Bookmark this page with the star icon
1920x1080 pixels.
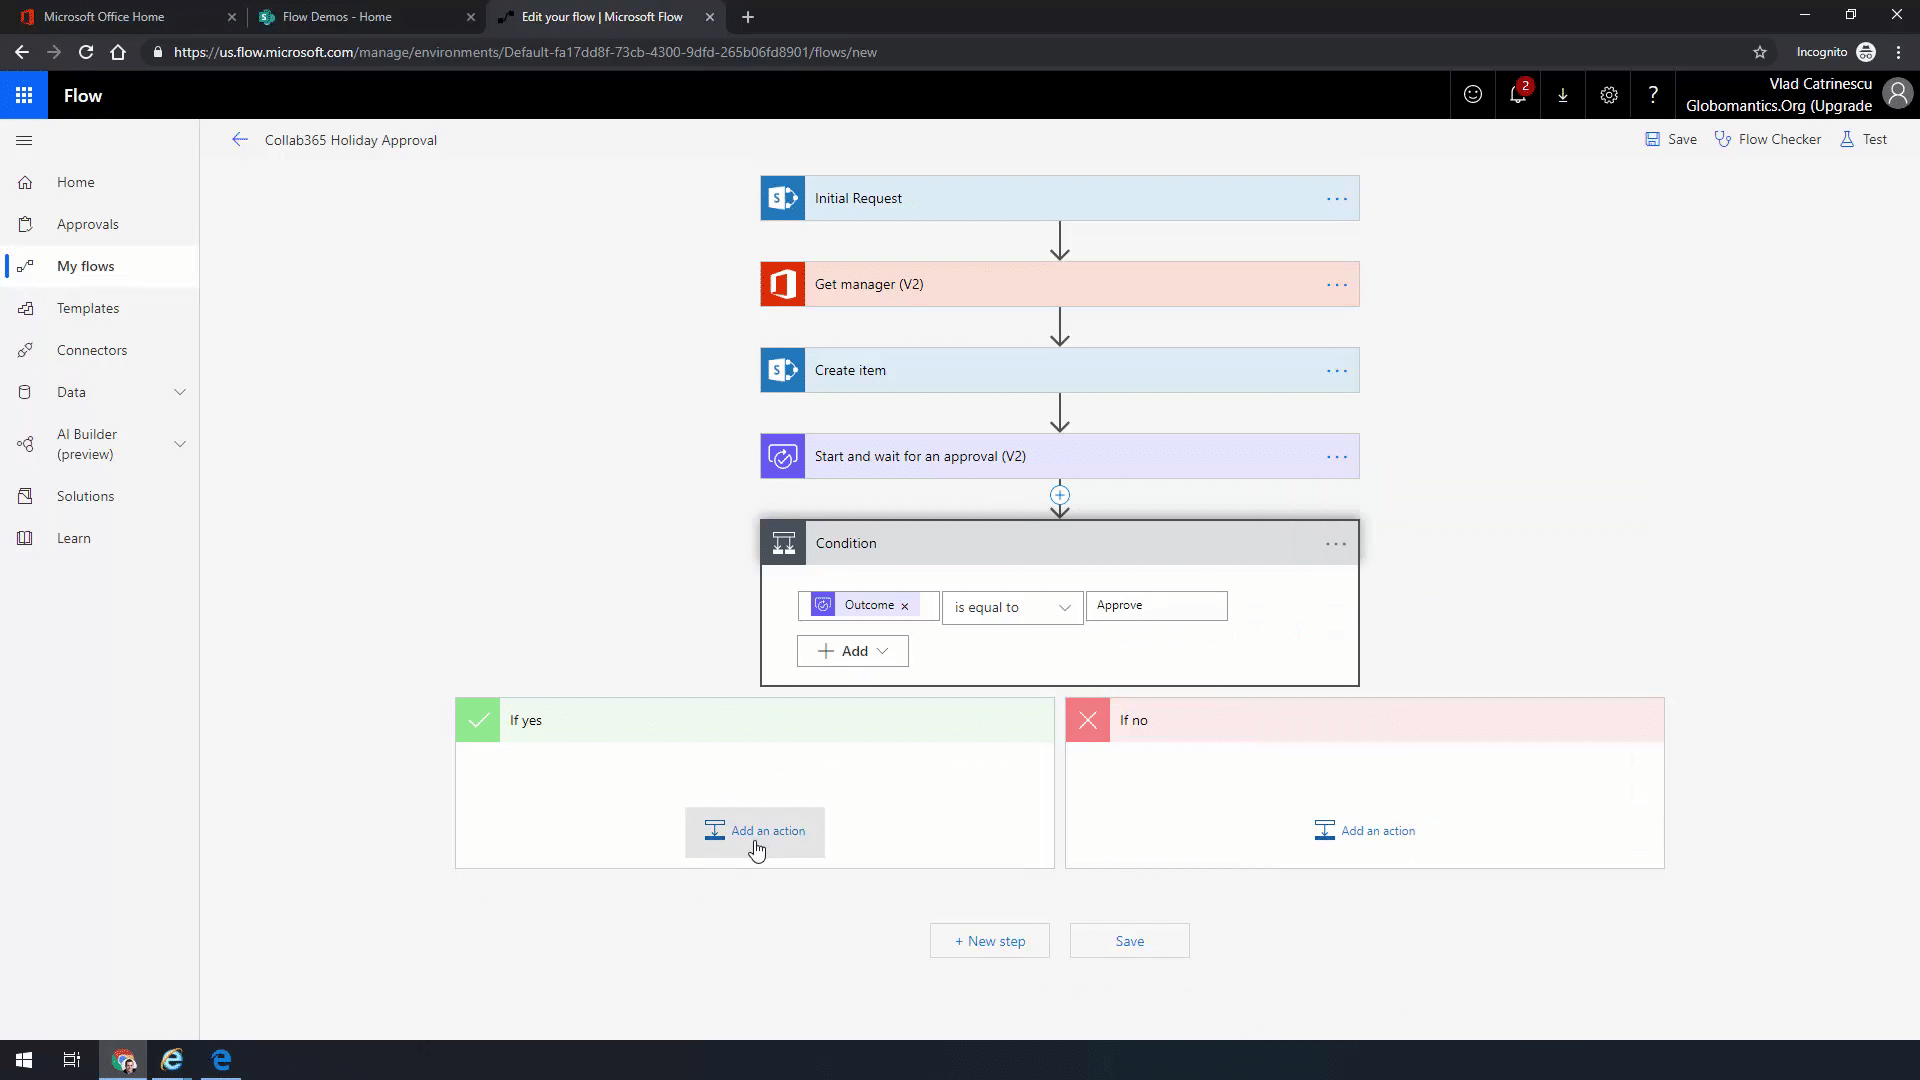tap(1760, 52)
